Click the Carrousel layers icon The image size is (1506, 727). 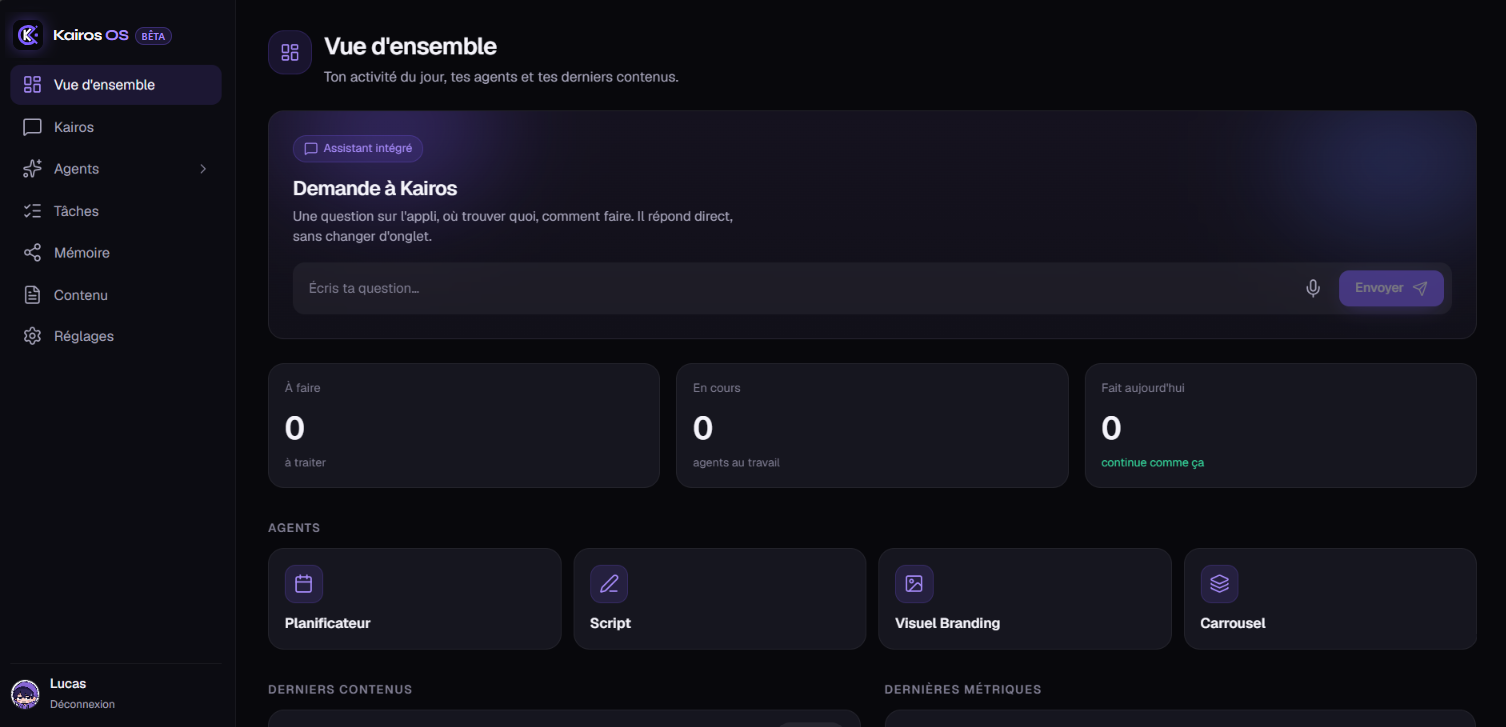click(1219, 584)
